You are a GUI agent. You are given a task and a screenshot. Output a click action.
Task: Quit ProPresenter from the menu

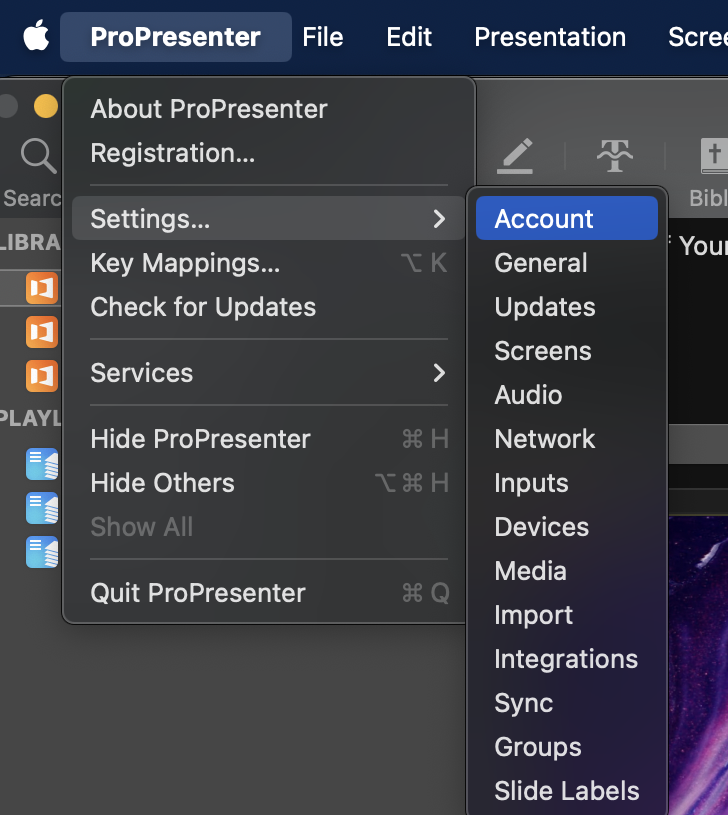click(269, 593)
